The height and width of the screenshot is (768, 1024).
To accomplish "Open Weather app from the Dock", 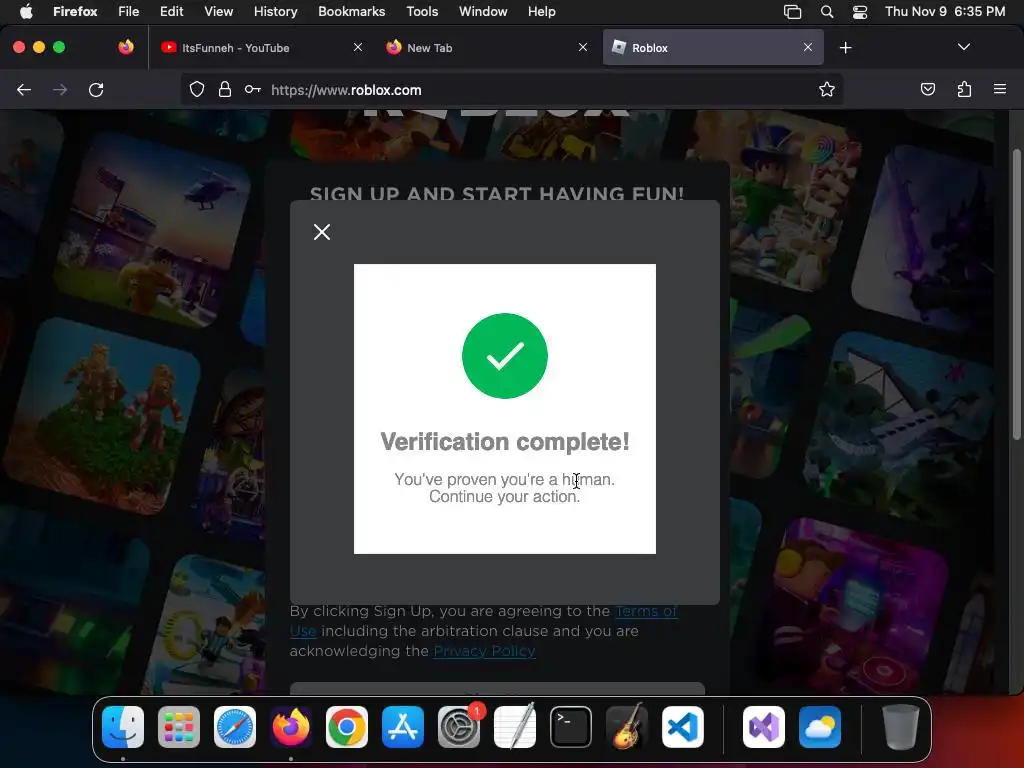I will tap(820, 727).
